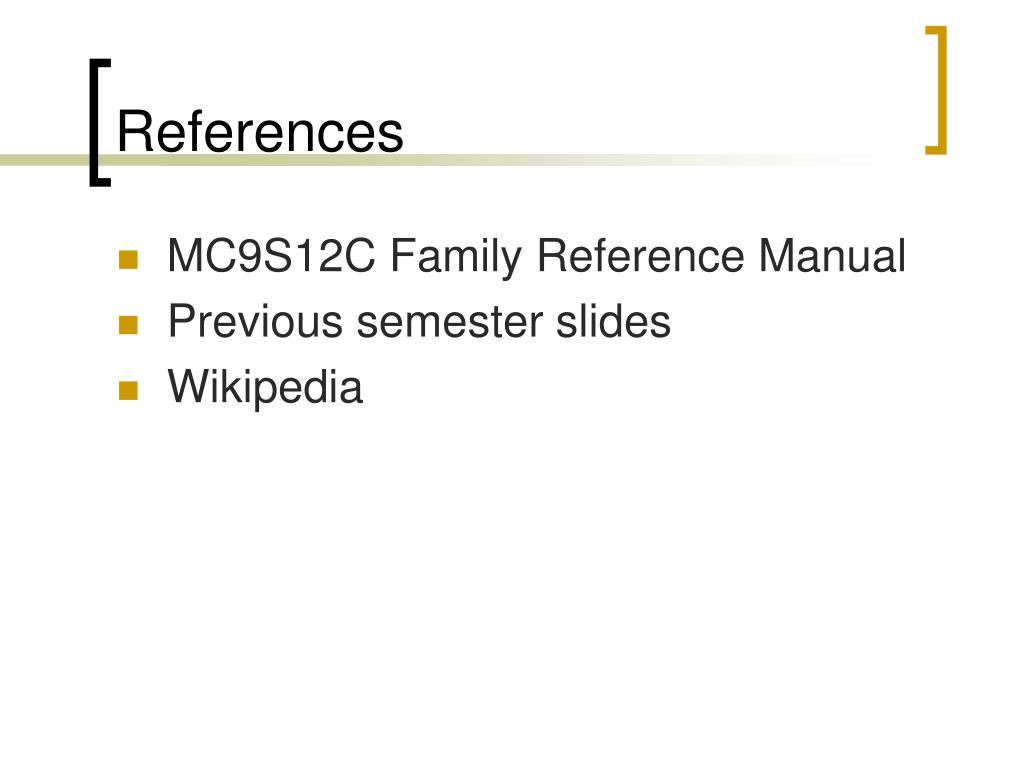The image size is (1024, 768).
Task: Click the gold bullet next to Wikipedia
Action: pyautogui.click(x=128, y=391)
